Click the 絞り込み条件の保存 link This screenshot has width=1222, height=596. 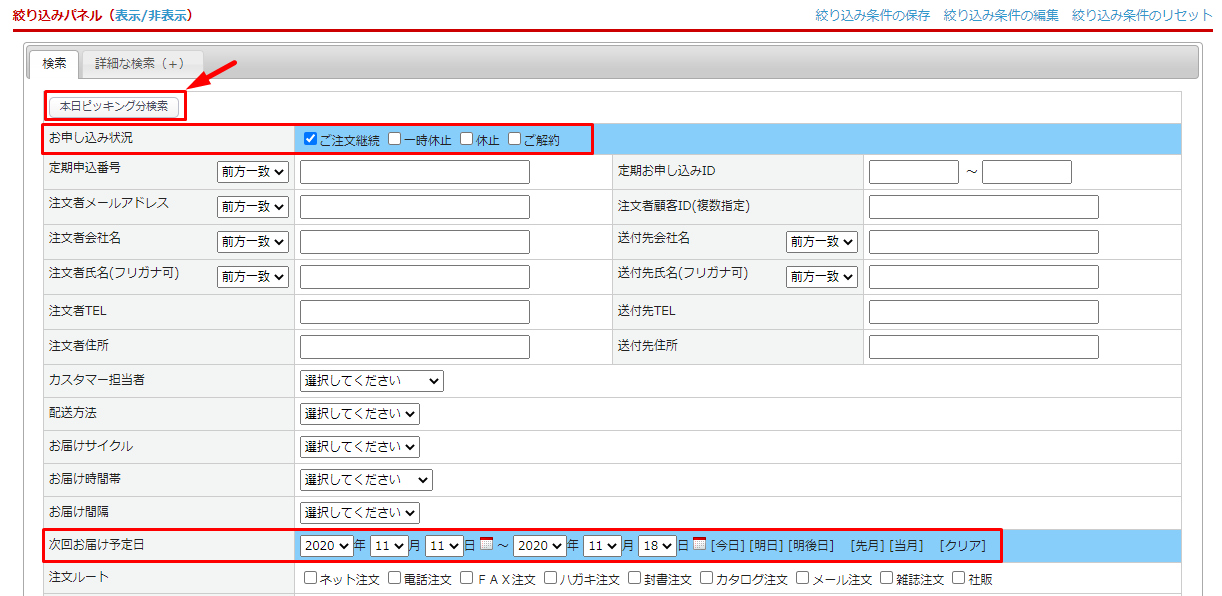[x=872, y=15]
